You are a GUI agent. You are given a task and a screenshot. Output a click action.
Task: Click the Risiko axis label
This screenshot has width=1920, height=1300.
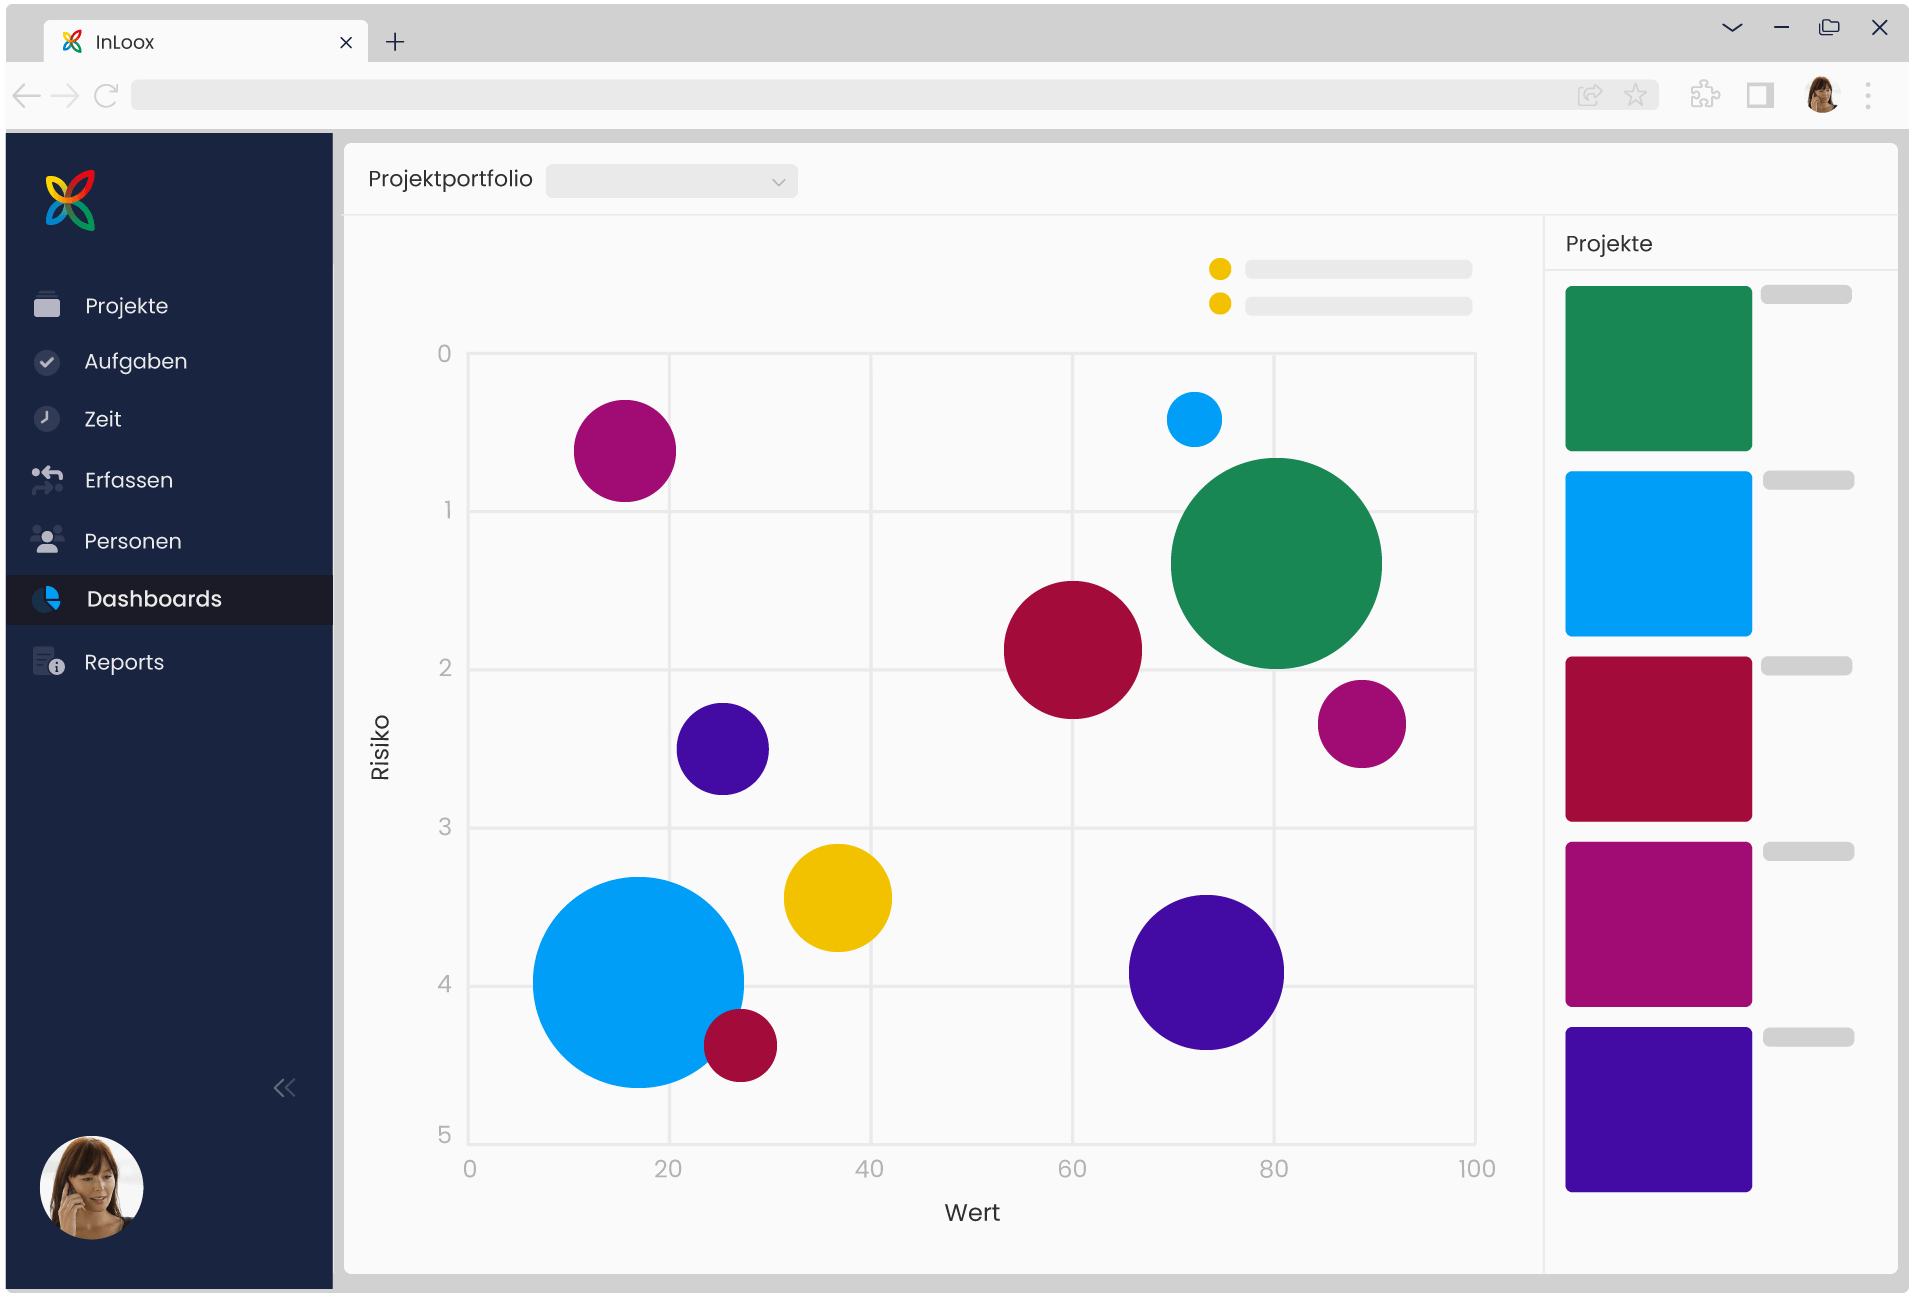click(x=380, y=748)
